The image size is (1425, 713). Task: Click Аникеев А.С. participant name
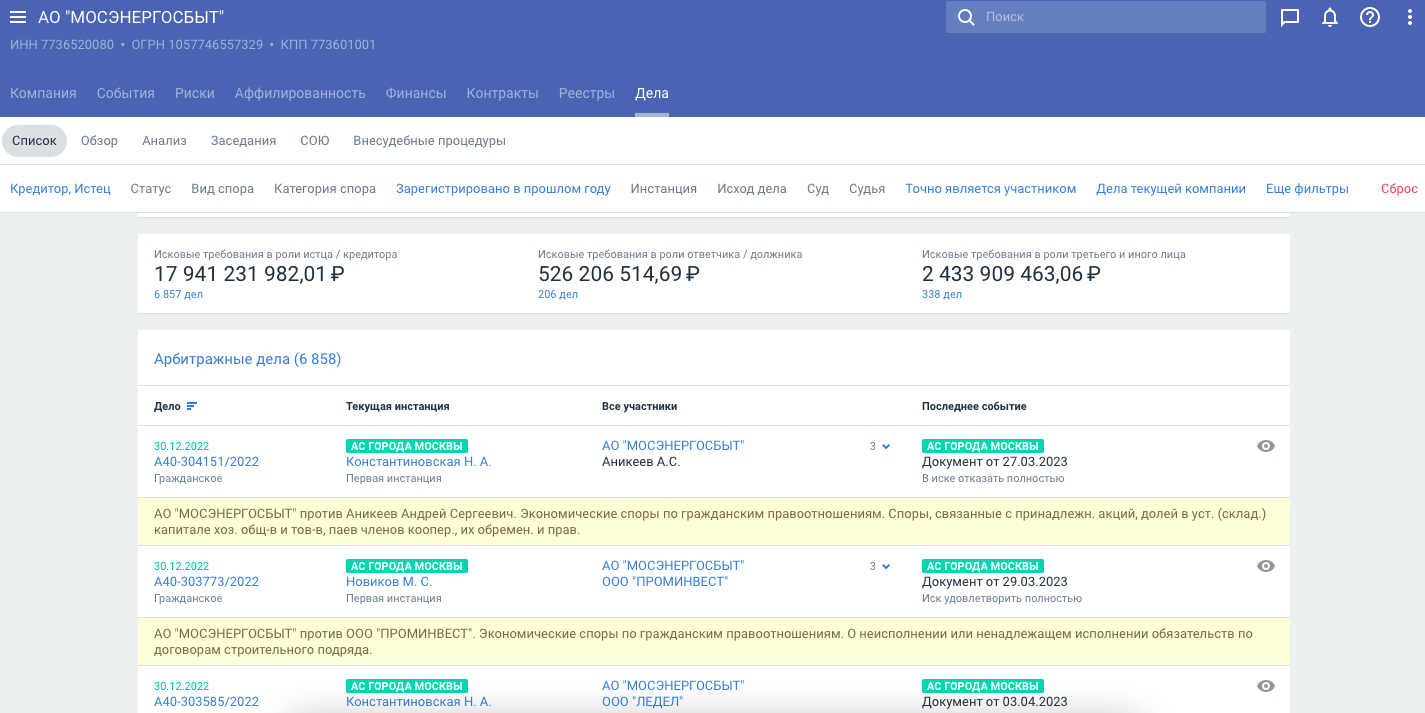click(641, 462)
